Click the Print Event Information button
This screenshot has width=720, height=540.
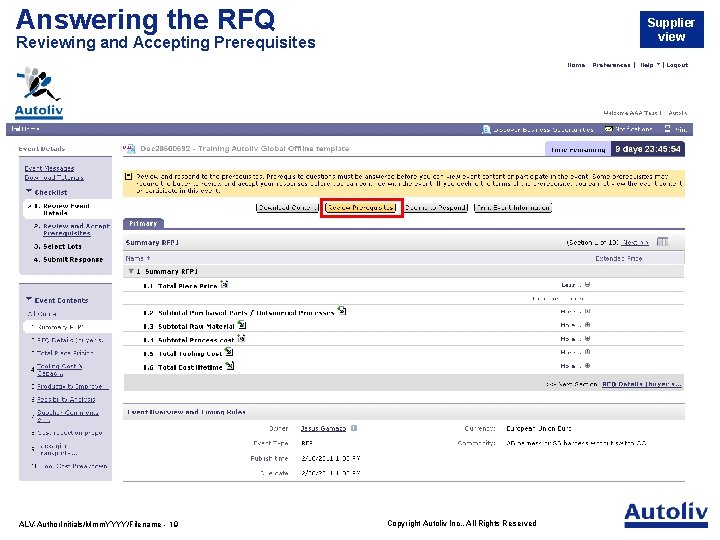click(x=513, y=208)
